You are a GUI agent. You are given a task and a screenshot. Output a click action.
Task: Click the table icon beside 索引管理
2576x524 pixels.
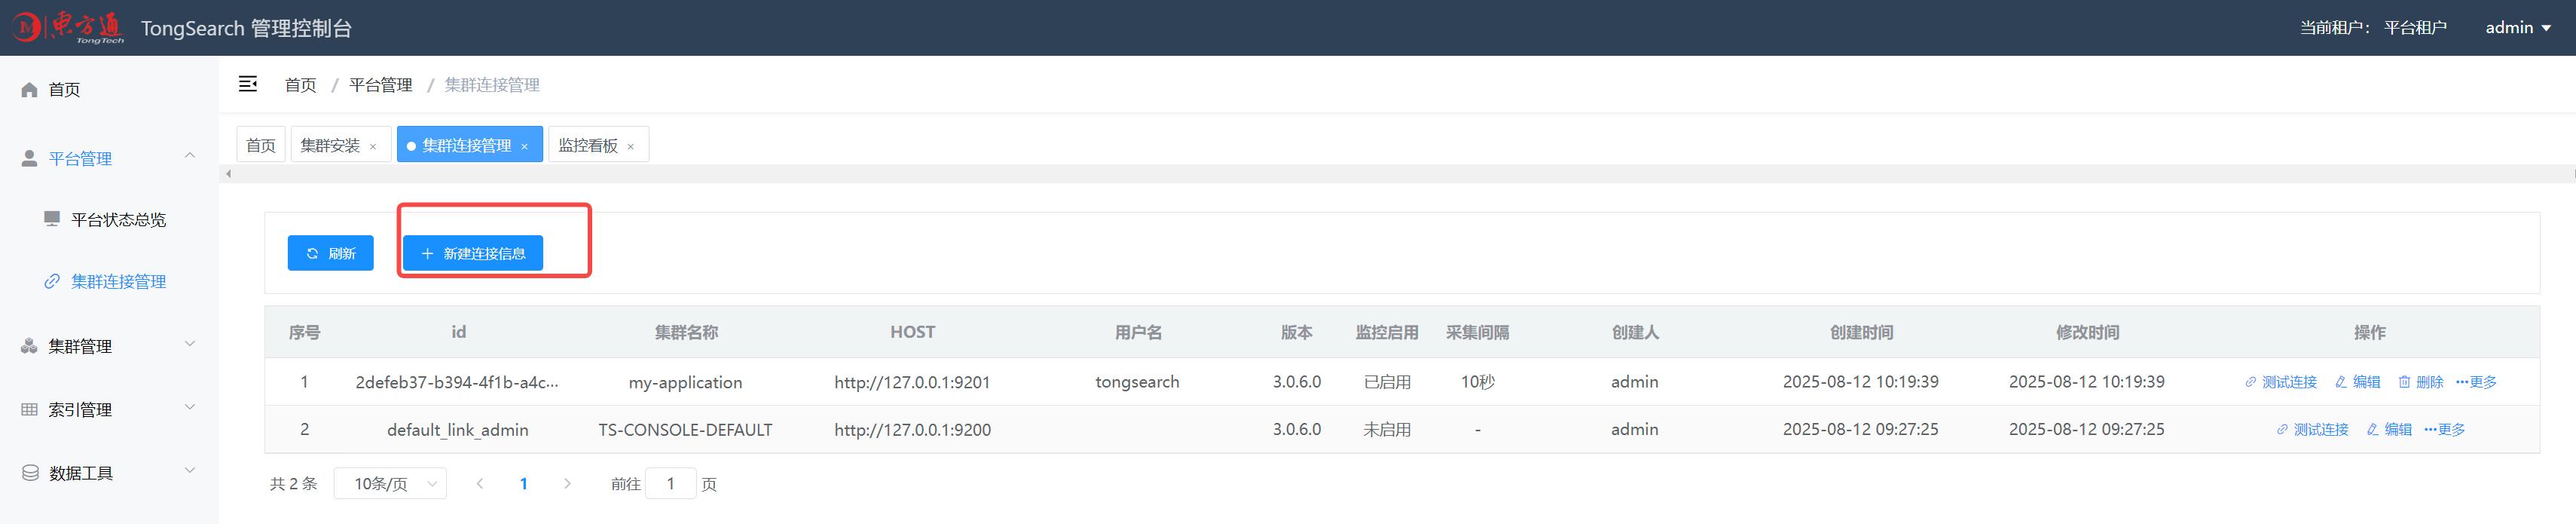pyautogui.click(x=29, y=409)
